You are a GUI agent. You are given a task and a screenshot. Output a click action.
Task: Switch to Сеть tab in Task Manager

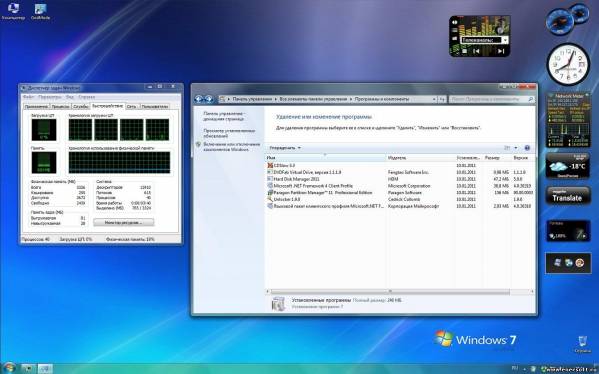tap(132, 107)
